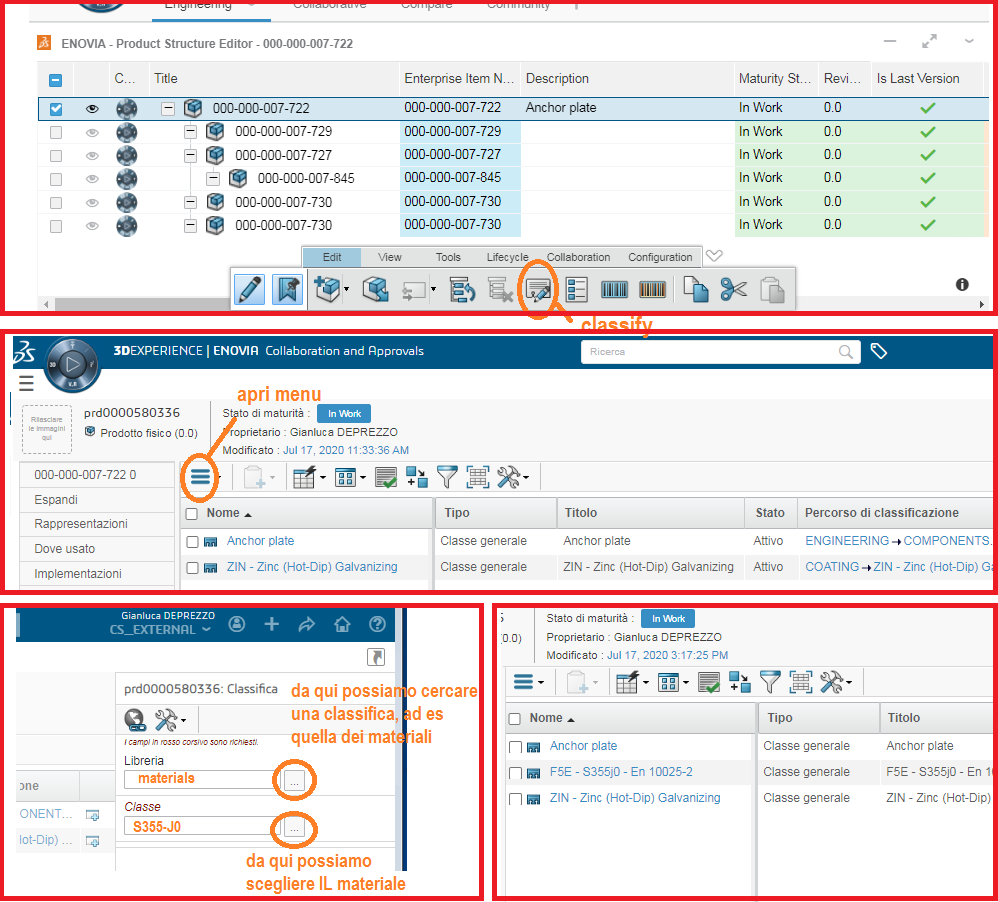The image size is (998, 902).
Task: Tick the checkbox next to F5E - S355j0
Action: coord(515,773)
